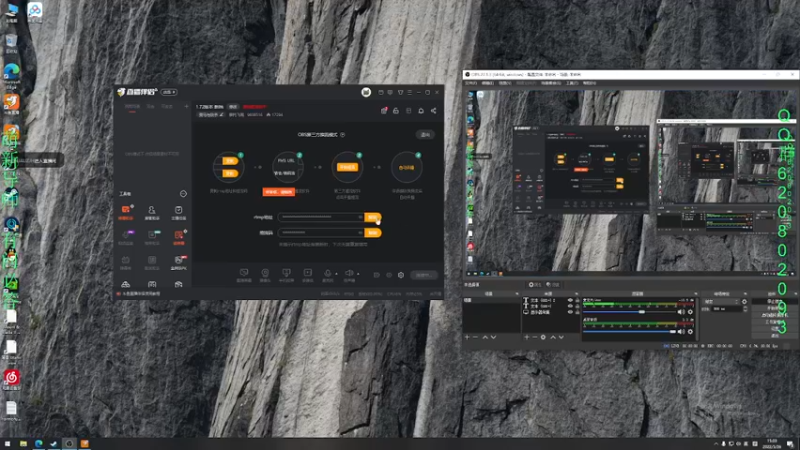
Task: Open the OBS scene transition dropdown
Action: point(721,302)
